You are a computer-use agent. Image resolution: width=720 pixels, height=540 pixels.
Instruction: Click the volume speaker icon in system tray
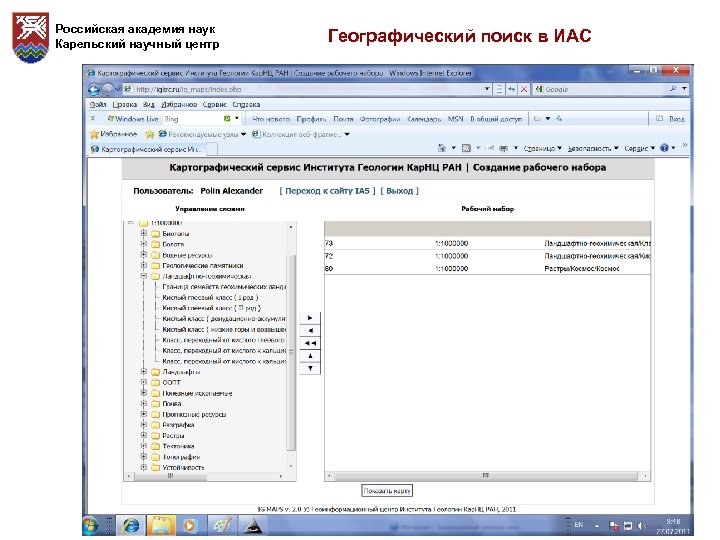point(642,525)
